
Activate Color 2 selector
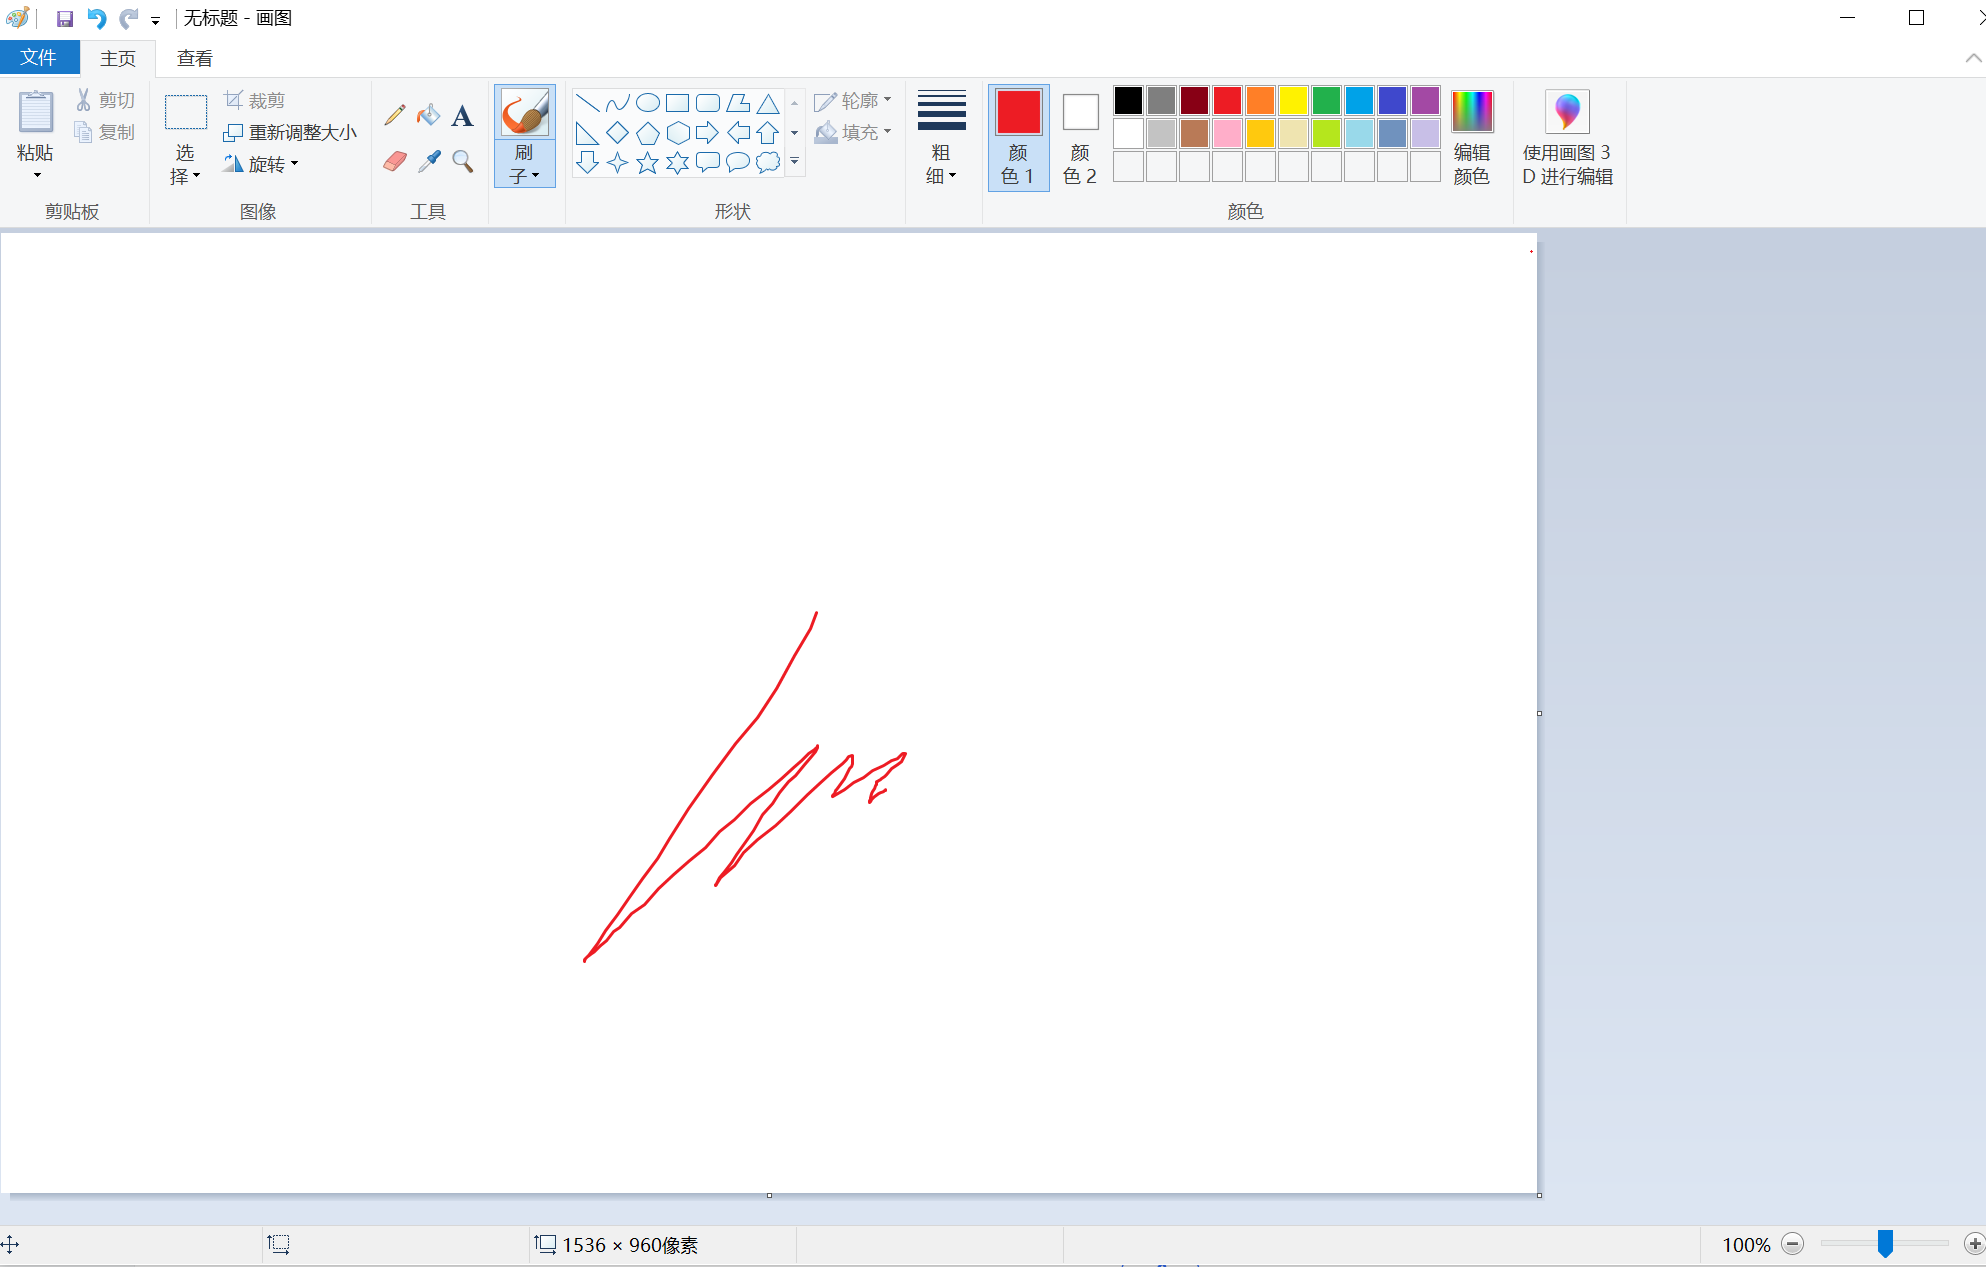click(1080, 137)
